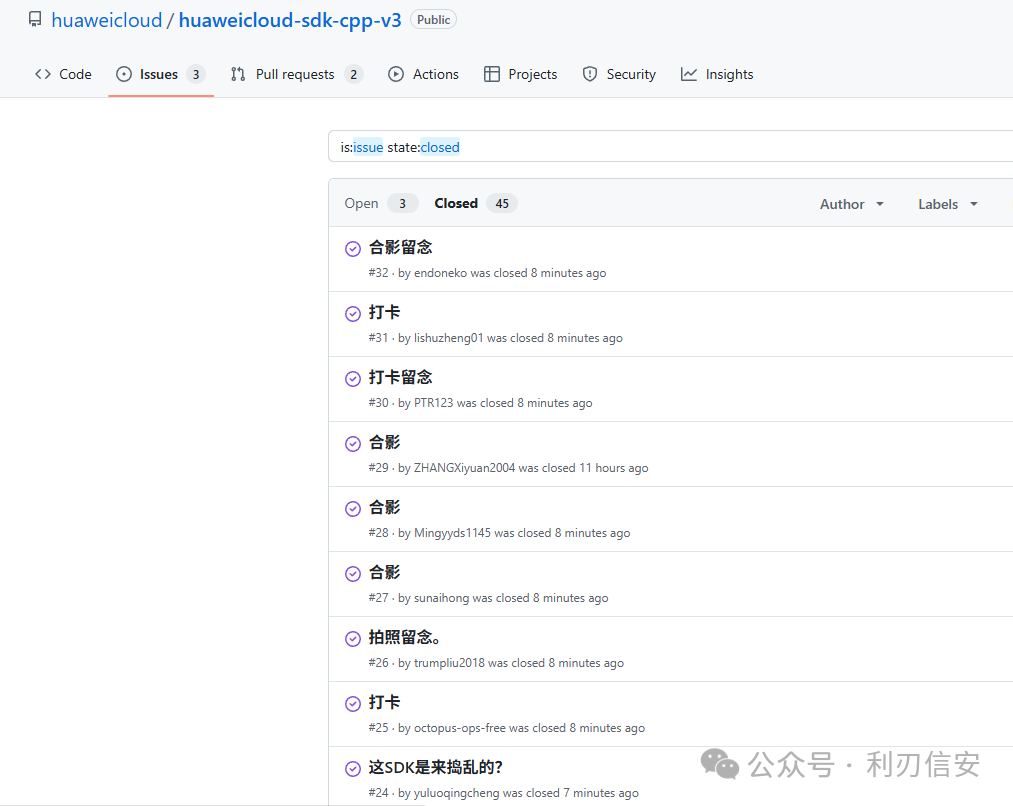The image size is (1013, 806).
Task: Click the Code tab angle-brackets icon
Action: 43,74
